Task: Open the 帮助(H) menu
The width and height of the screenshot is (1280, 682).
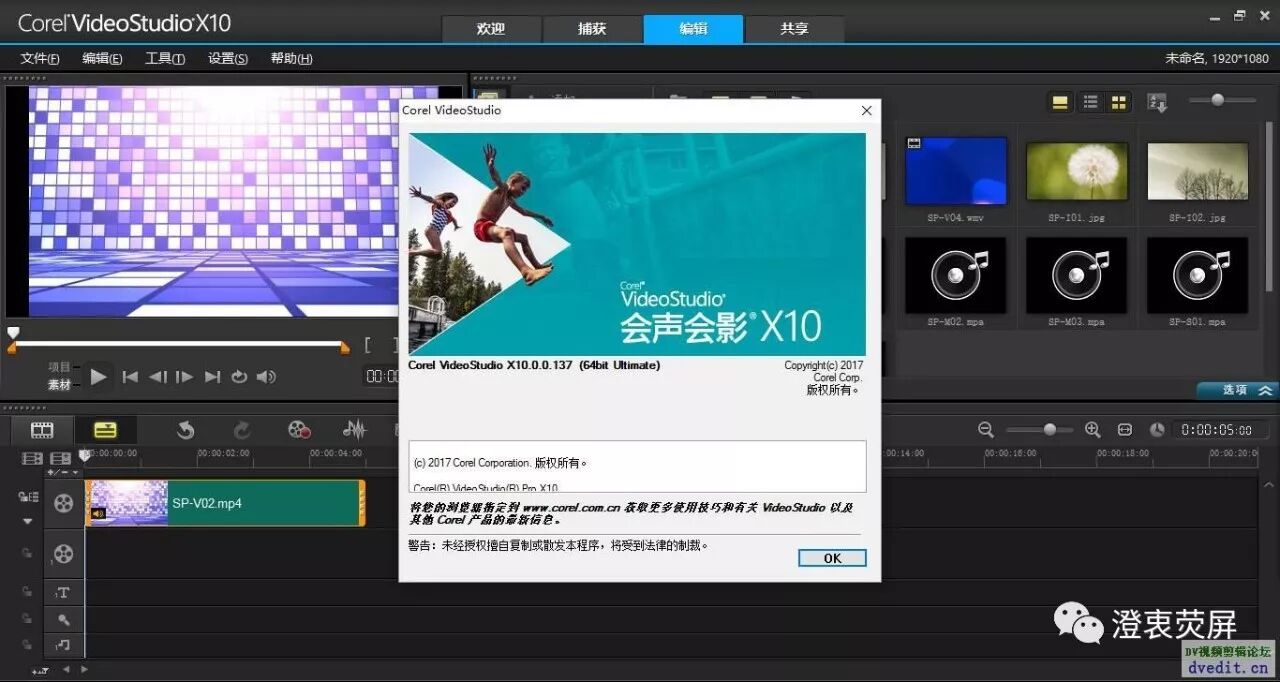Action: (291, 58)
